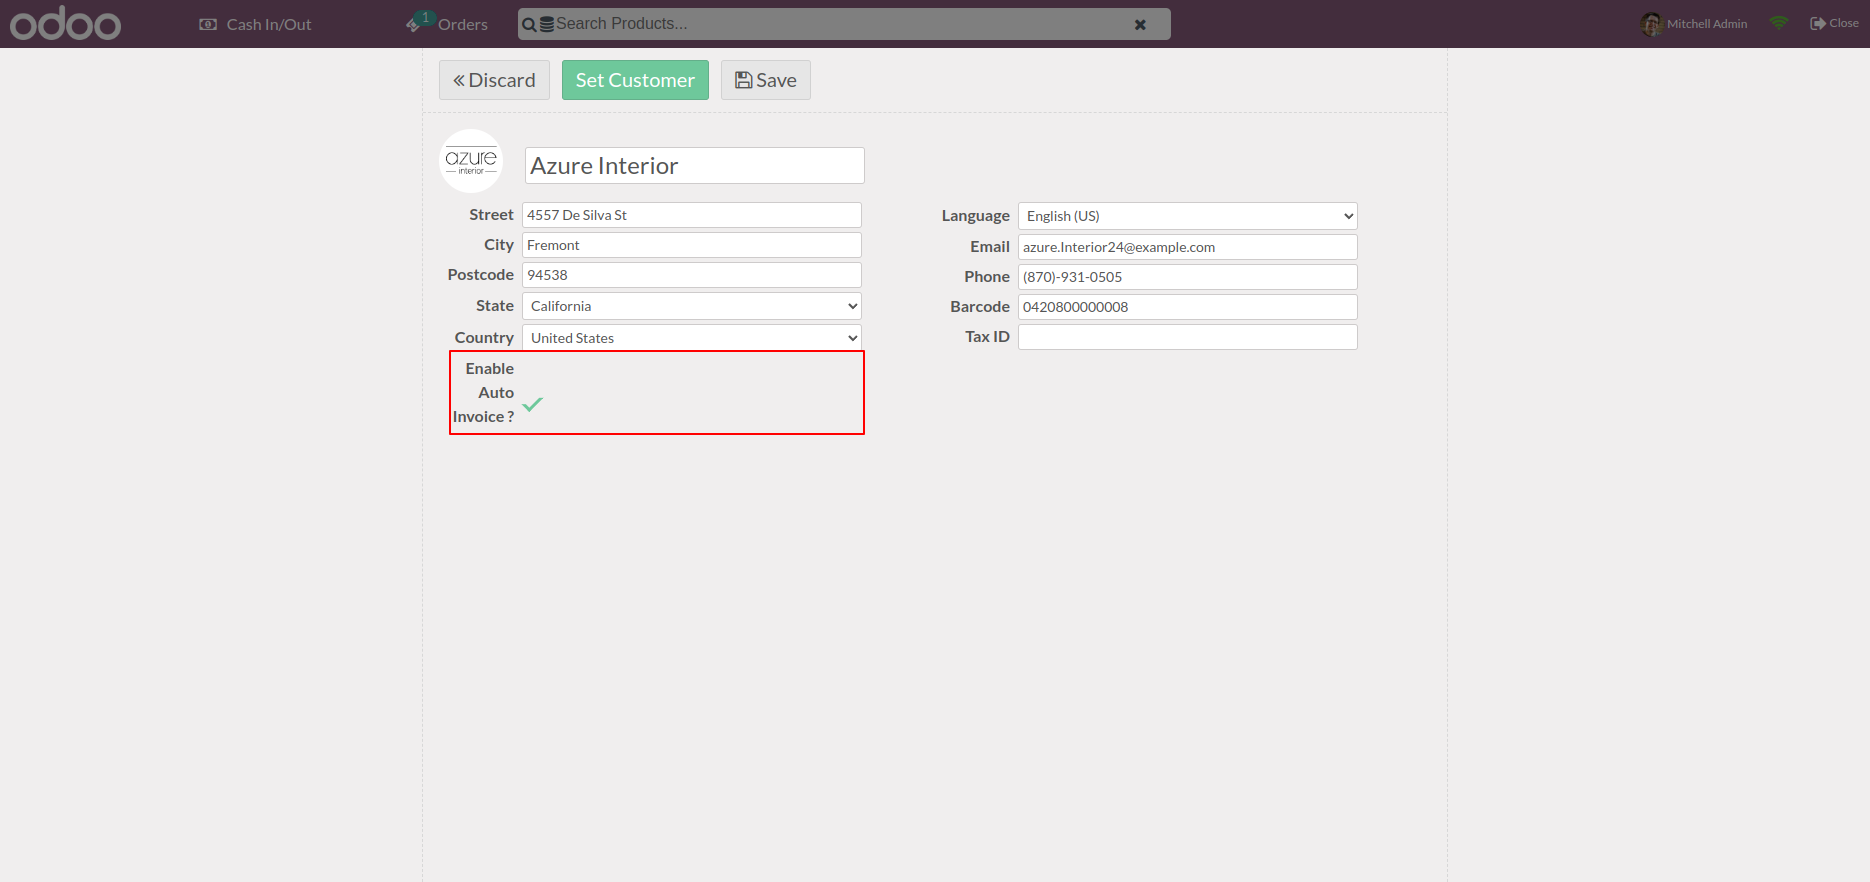
Task: Click the Postcode label
Action: tap(481, 275)
